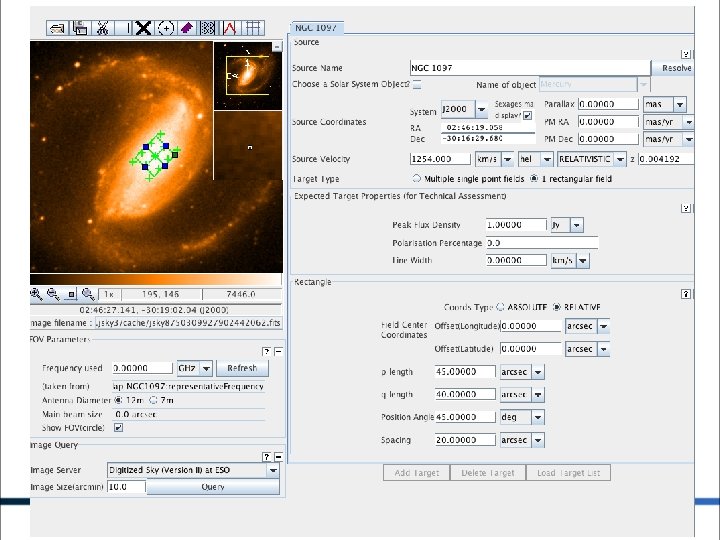The width and height of the screenshot is (720, 540).
Task: Click the scissors cut-levels toolbar icon
Action: (x=102, y=28)
